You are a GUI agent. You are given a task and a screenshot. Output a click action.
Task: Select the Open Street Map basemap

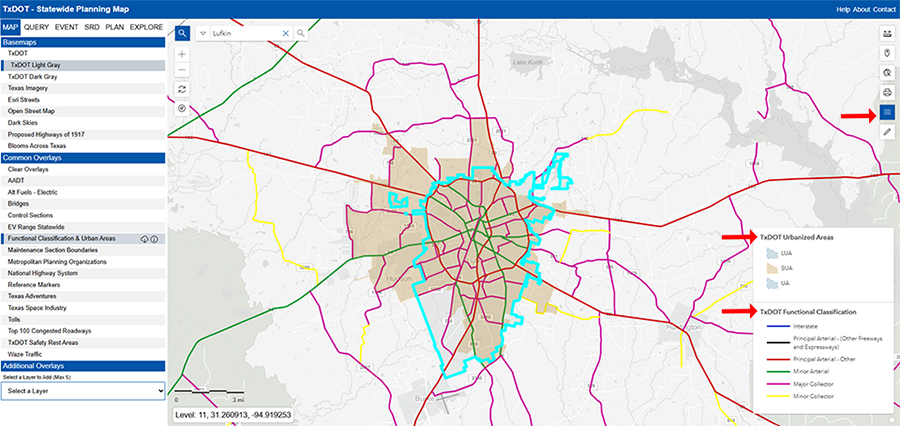83,111
